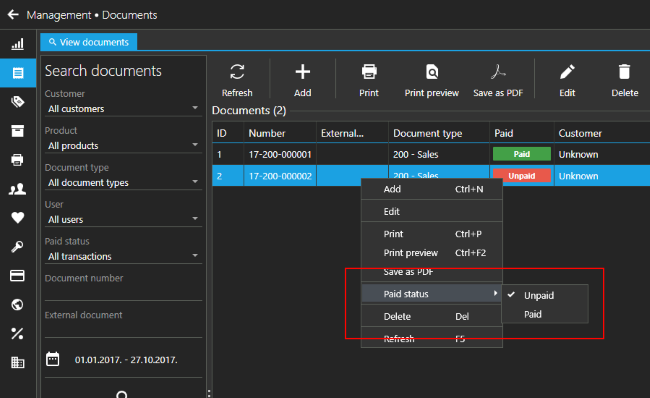Select the checked Unpaid submenu option
The width and height of the screenshot is (650, 398).
545,295
